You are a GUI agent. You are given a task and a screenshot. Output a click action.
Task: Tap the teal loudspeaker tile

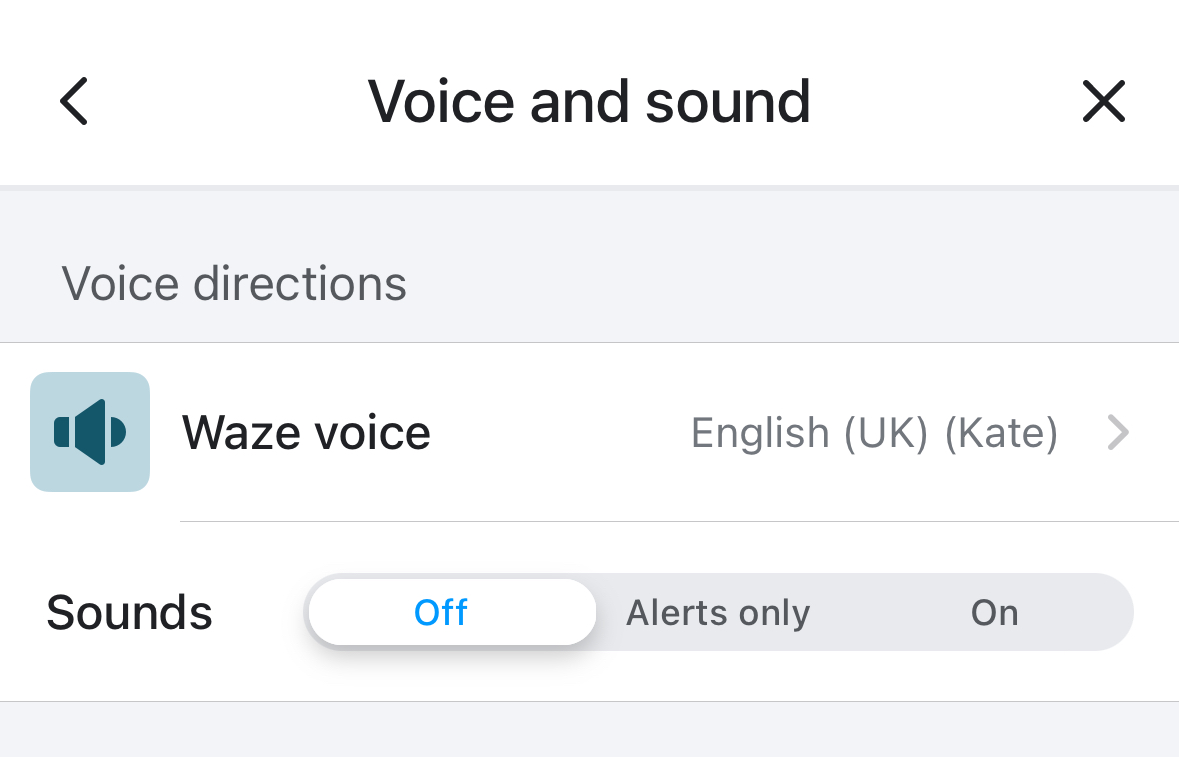point(90,432)
